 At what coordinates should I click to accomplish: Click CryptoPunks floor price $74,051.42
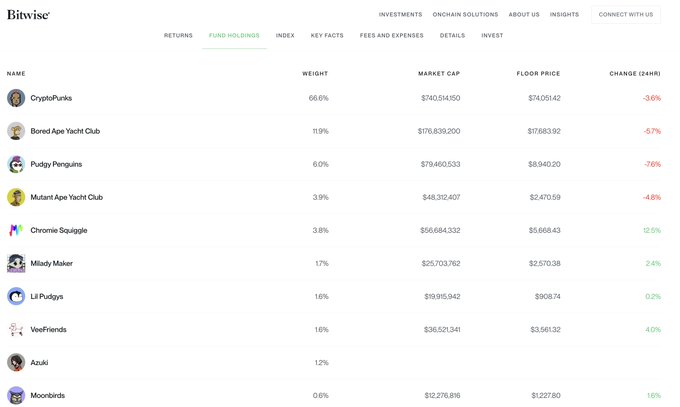pos(544,98)
